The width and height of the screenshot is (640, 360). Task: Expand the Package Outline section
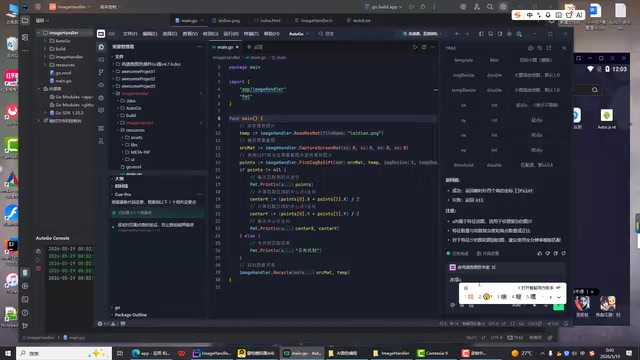coord(131,315)
